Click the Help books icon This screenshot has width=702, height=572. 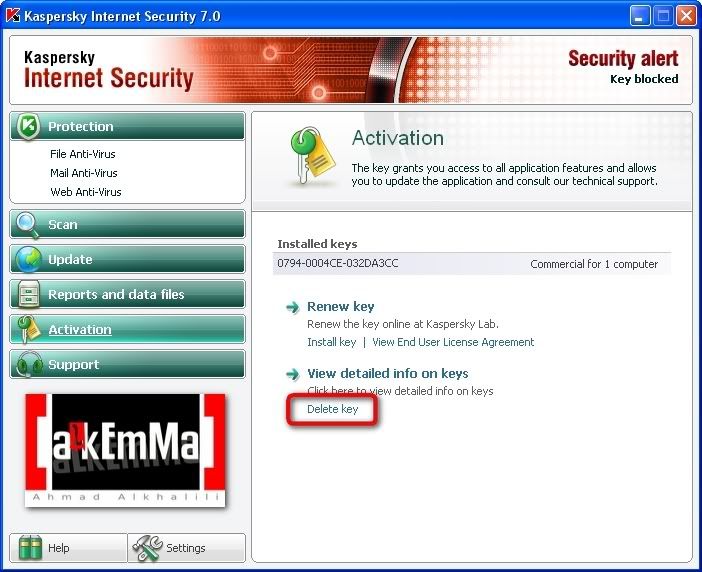[x=30, y=548]
